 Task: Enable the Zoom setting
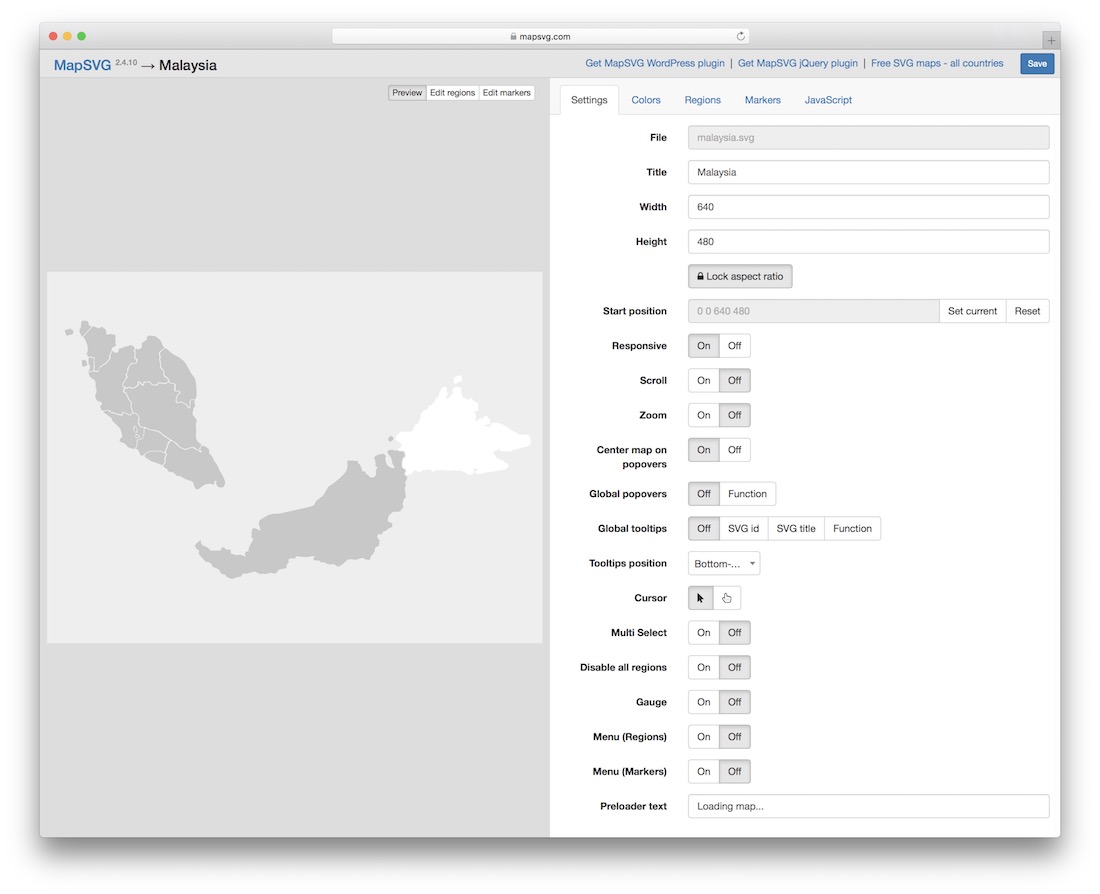click(x=703, y=415)
